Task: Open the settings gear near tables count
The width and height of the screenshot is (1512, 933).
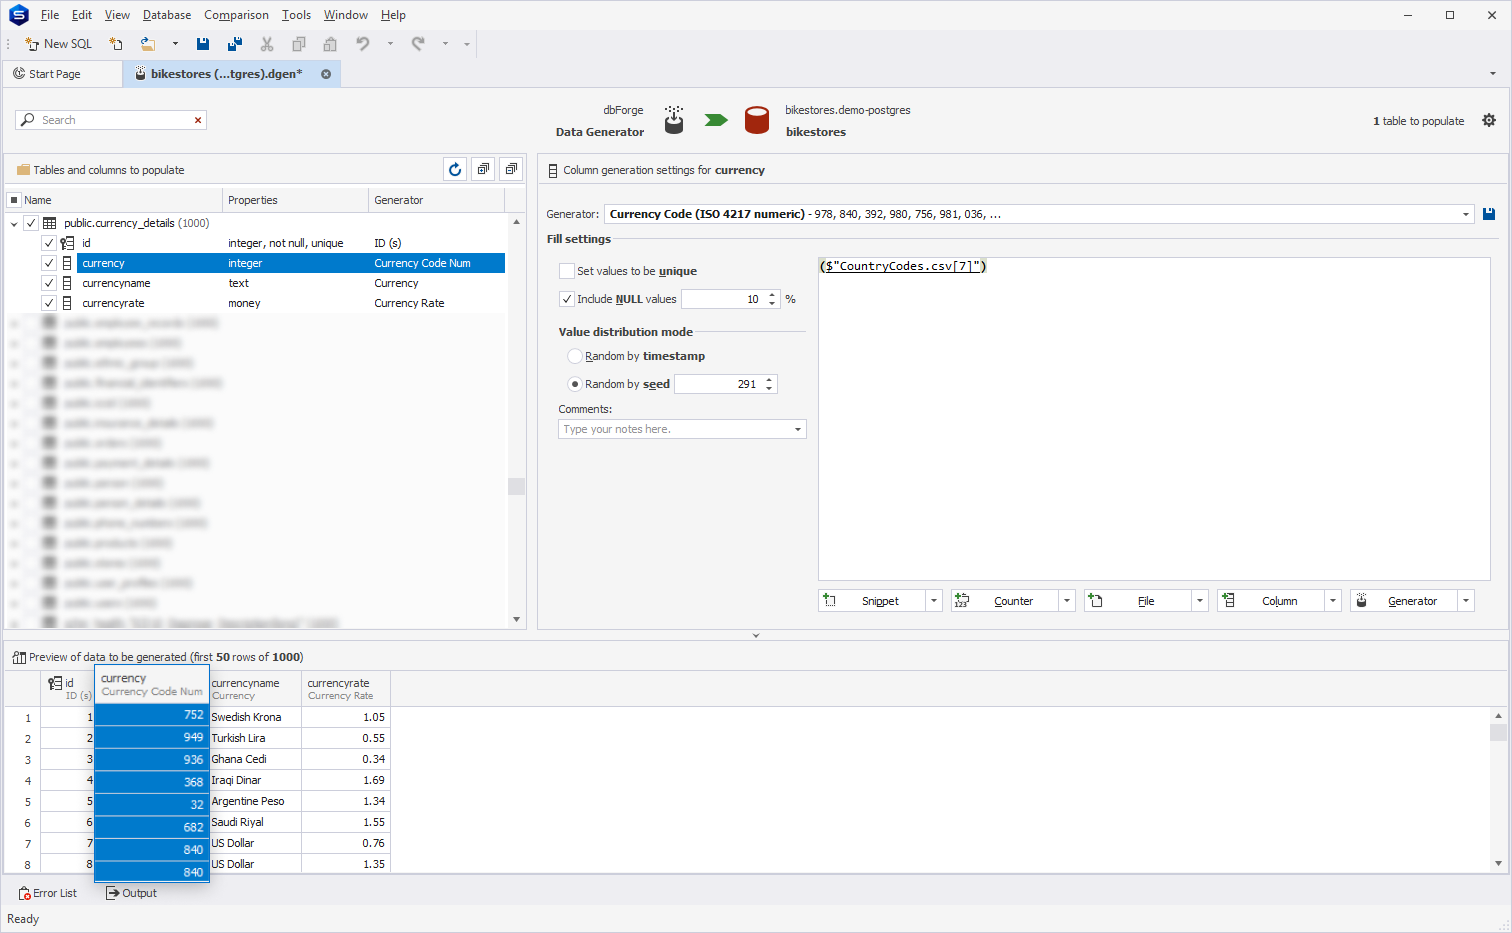Action: (1489, 120)
